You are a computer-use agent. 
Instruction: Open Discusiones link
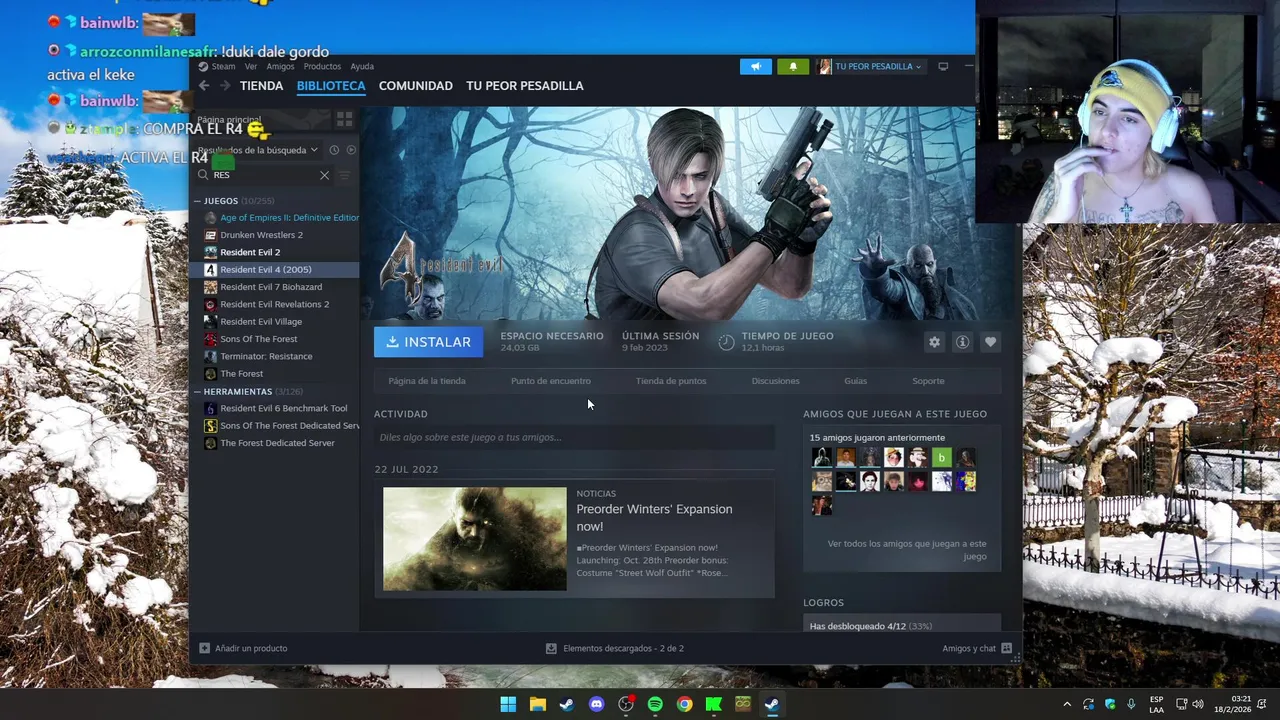coord(776,381)
